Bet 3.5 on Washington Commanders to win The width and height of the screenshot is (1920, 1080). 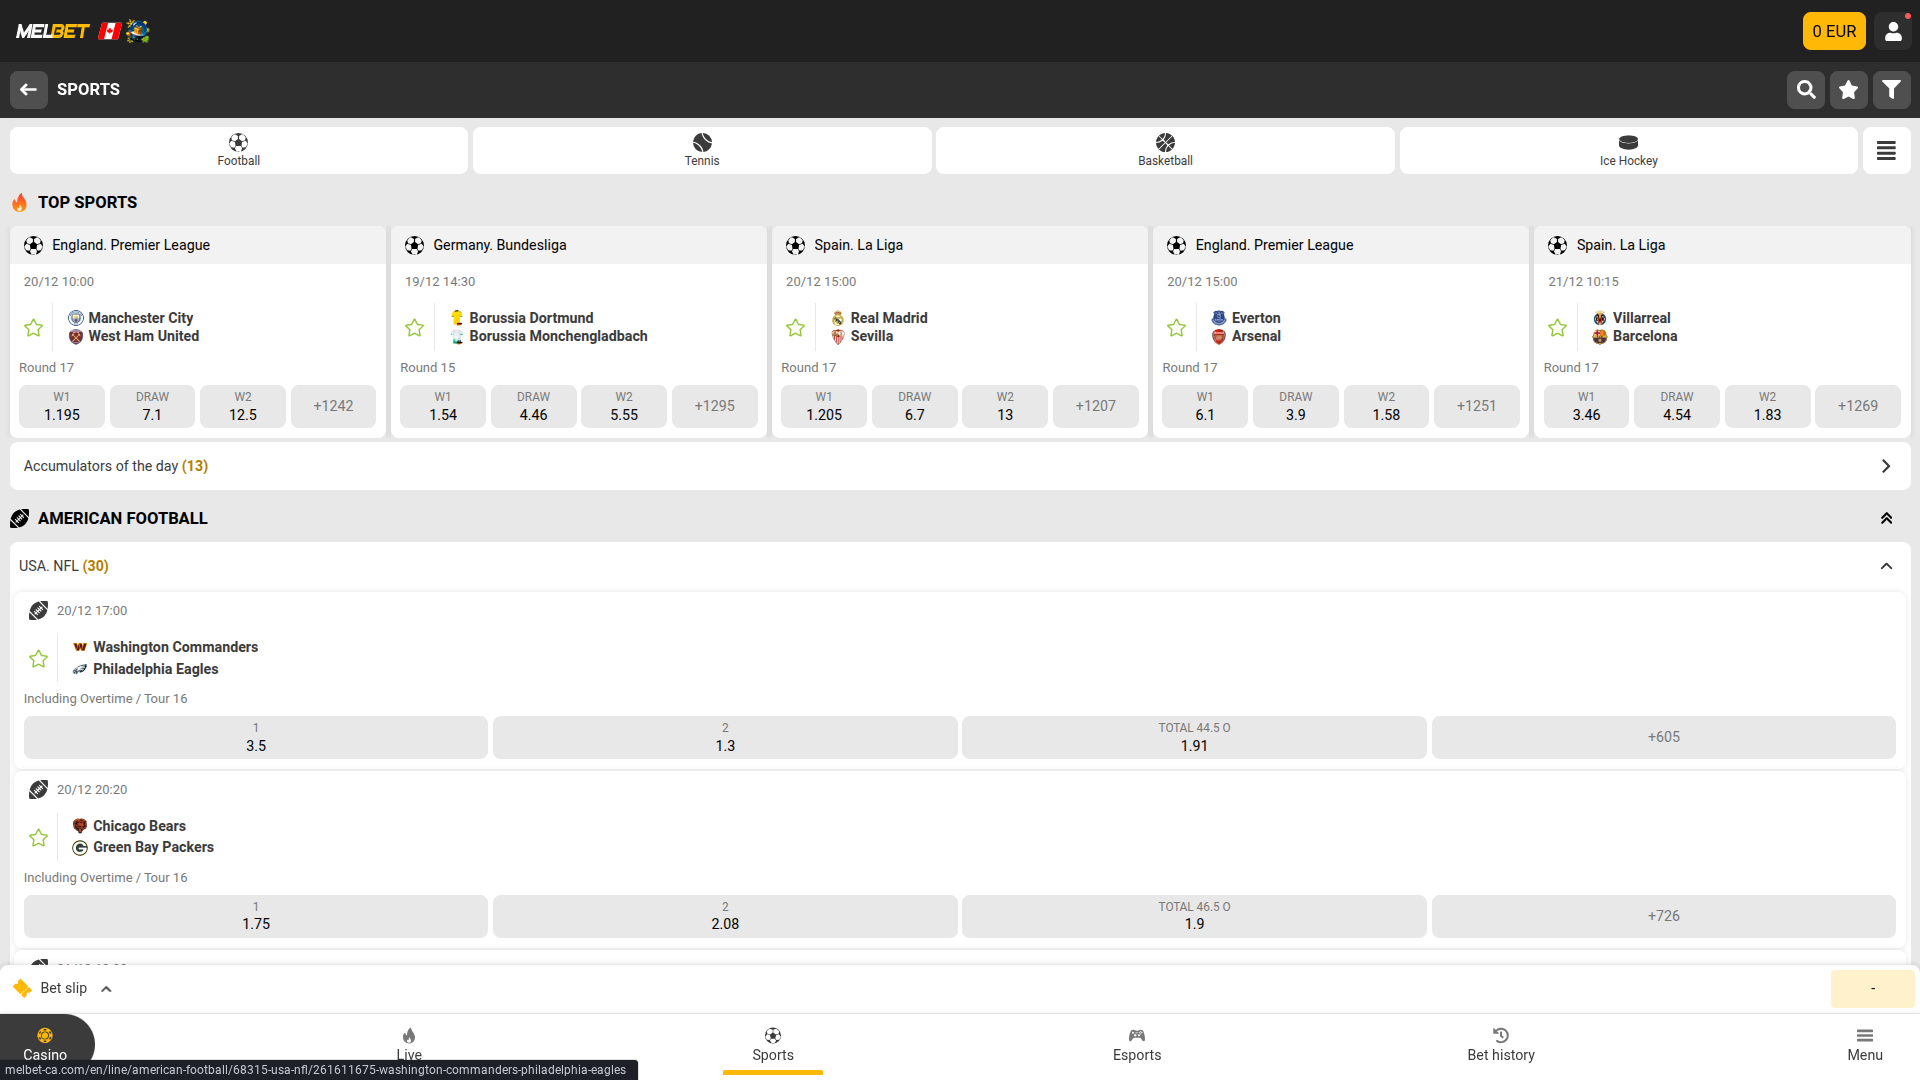tap(256, 737)
